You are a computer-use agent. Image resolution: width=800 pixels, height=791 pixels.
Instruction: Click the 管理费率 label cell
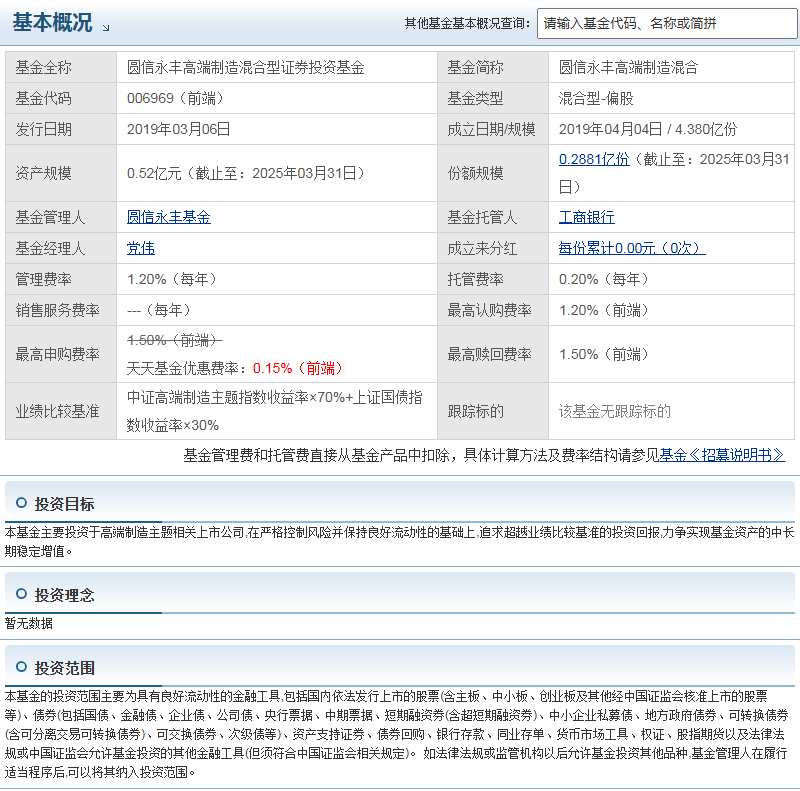[x=61, y=279]
